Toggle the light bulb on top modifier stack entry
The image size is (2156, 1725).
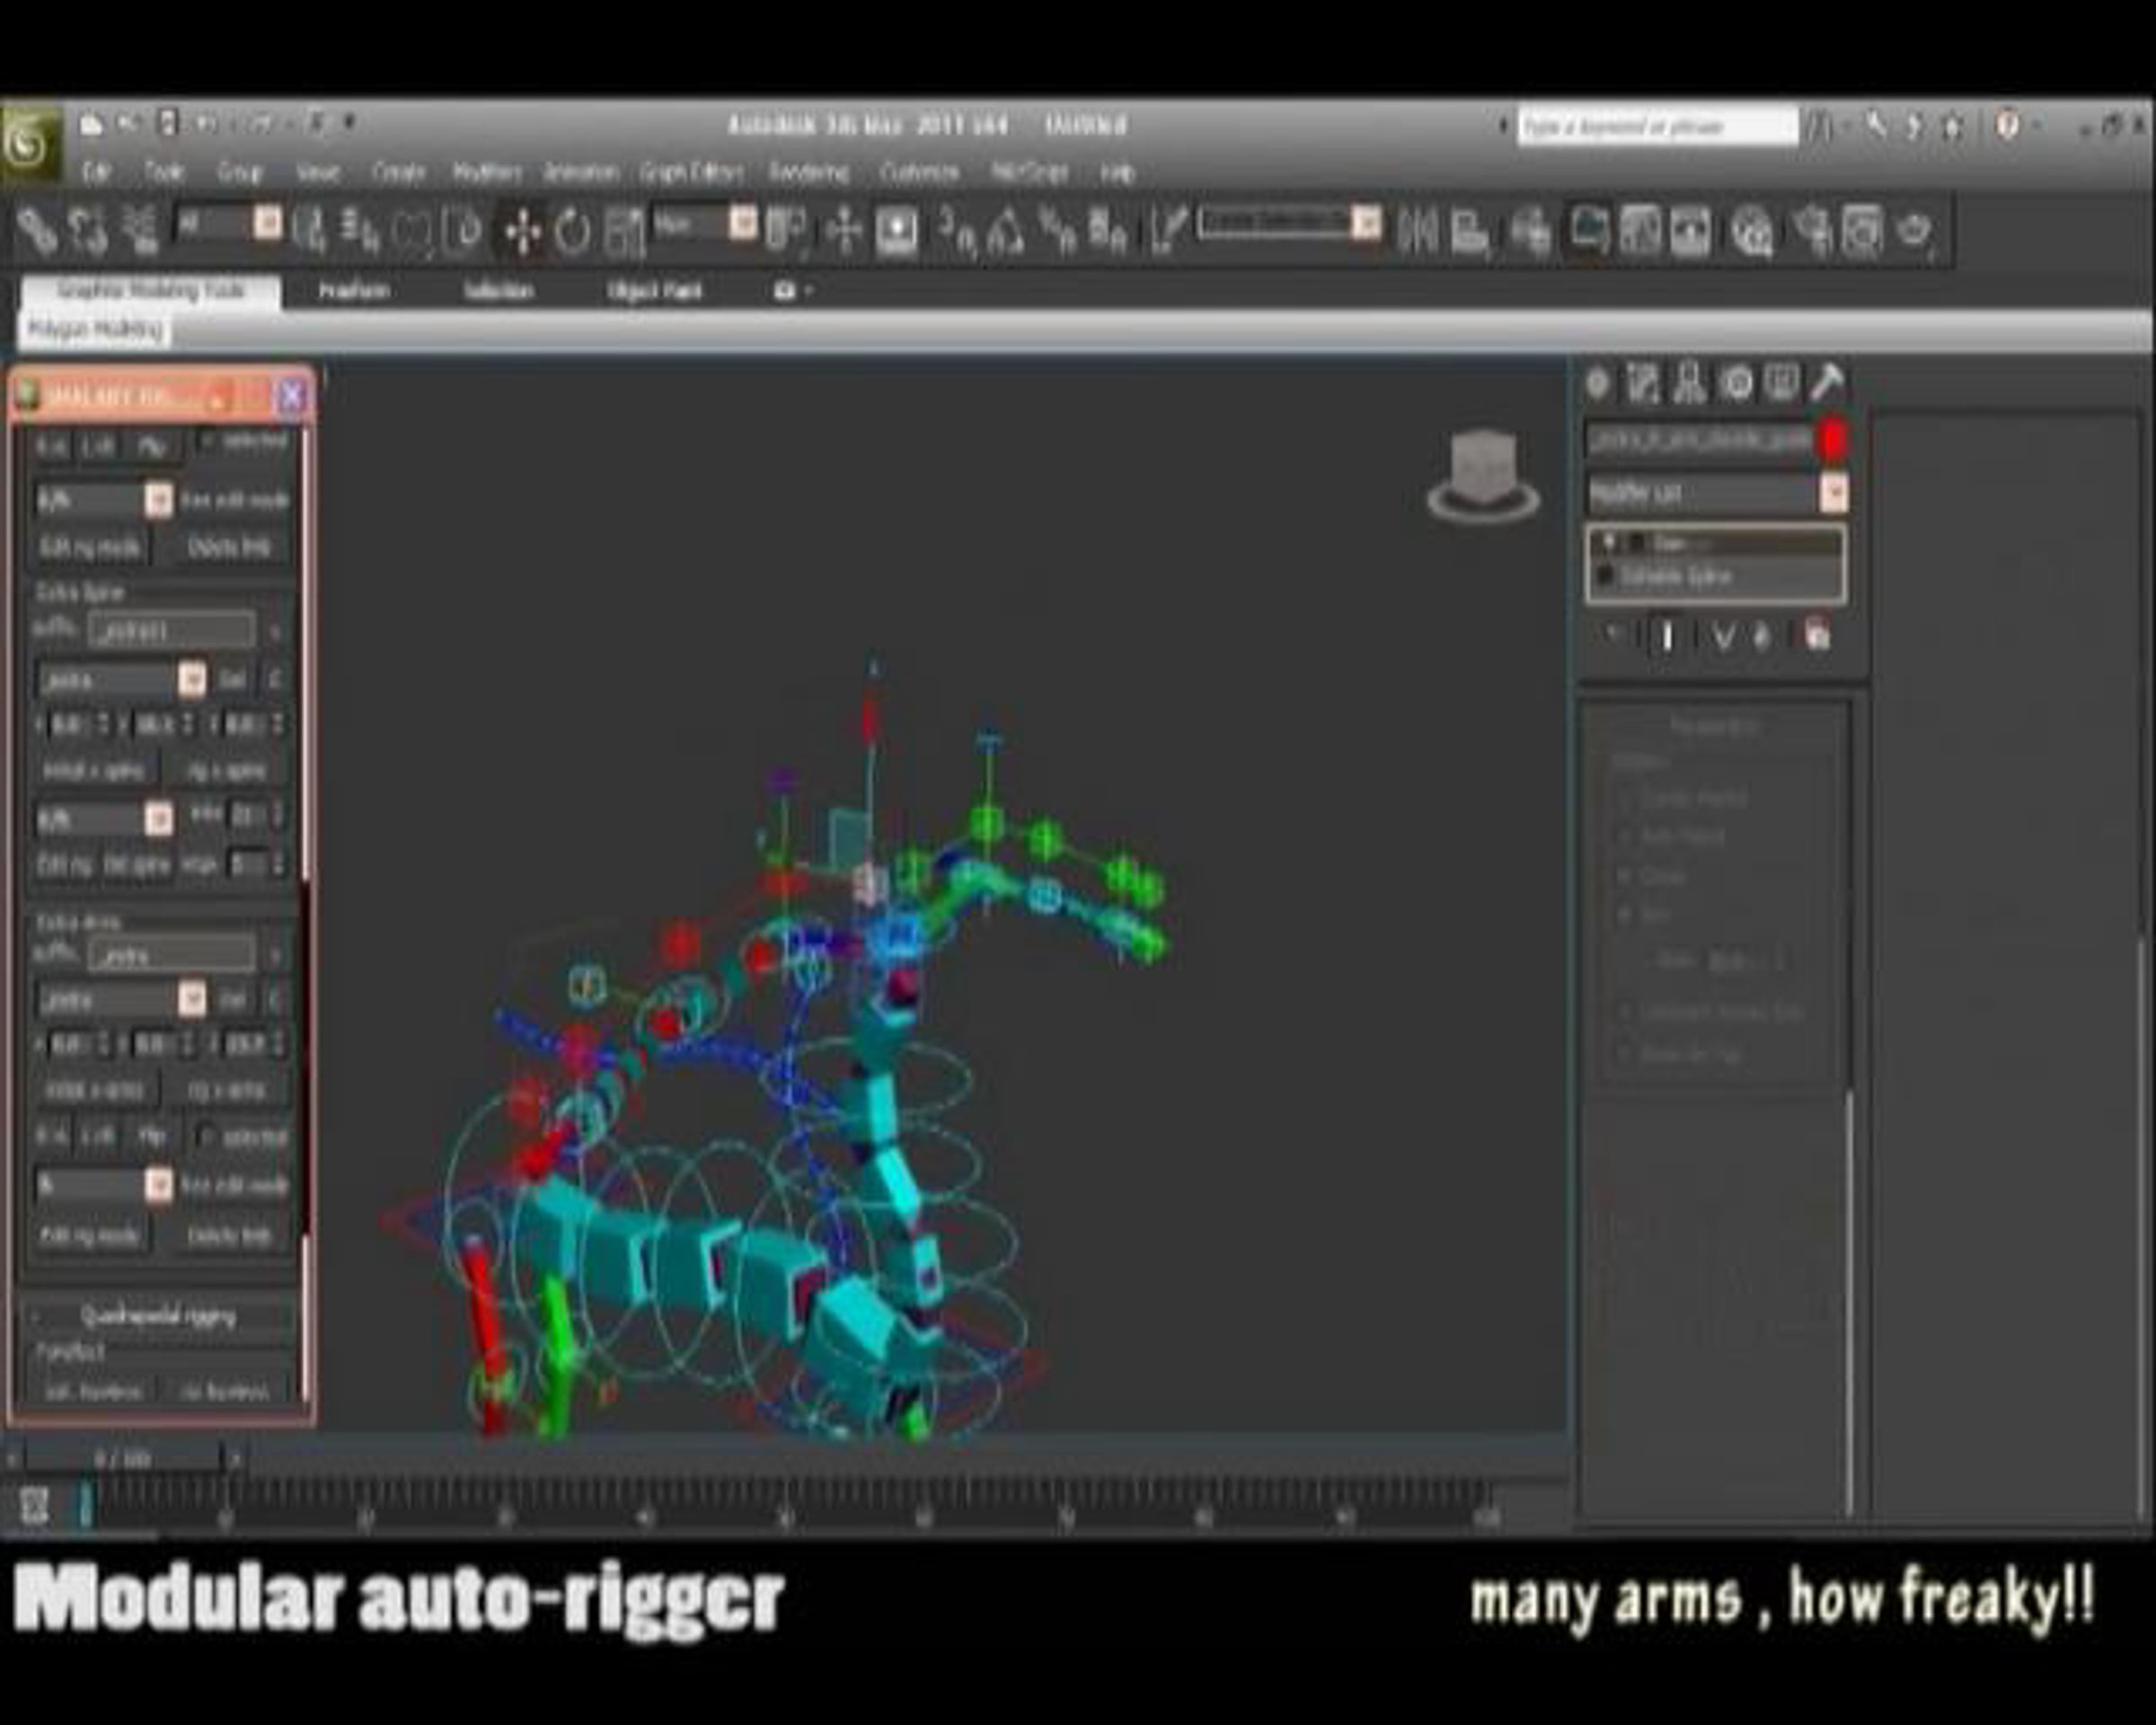[1609, 542]
